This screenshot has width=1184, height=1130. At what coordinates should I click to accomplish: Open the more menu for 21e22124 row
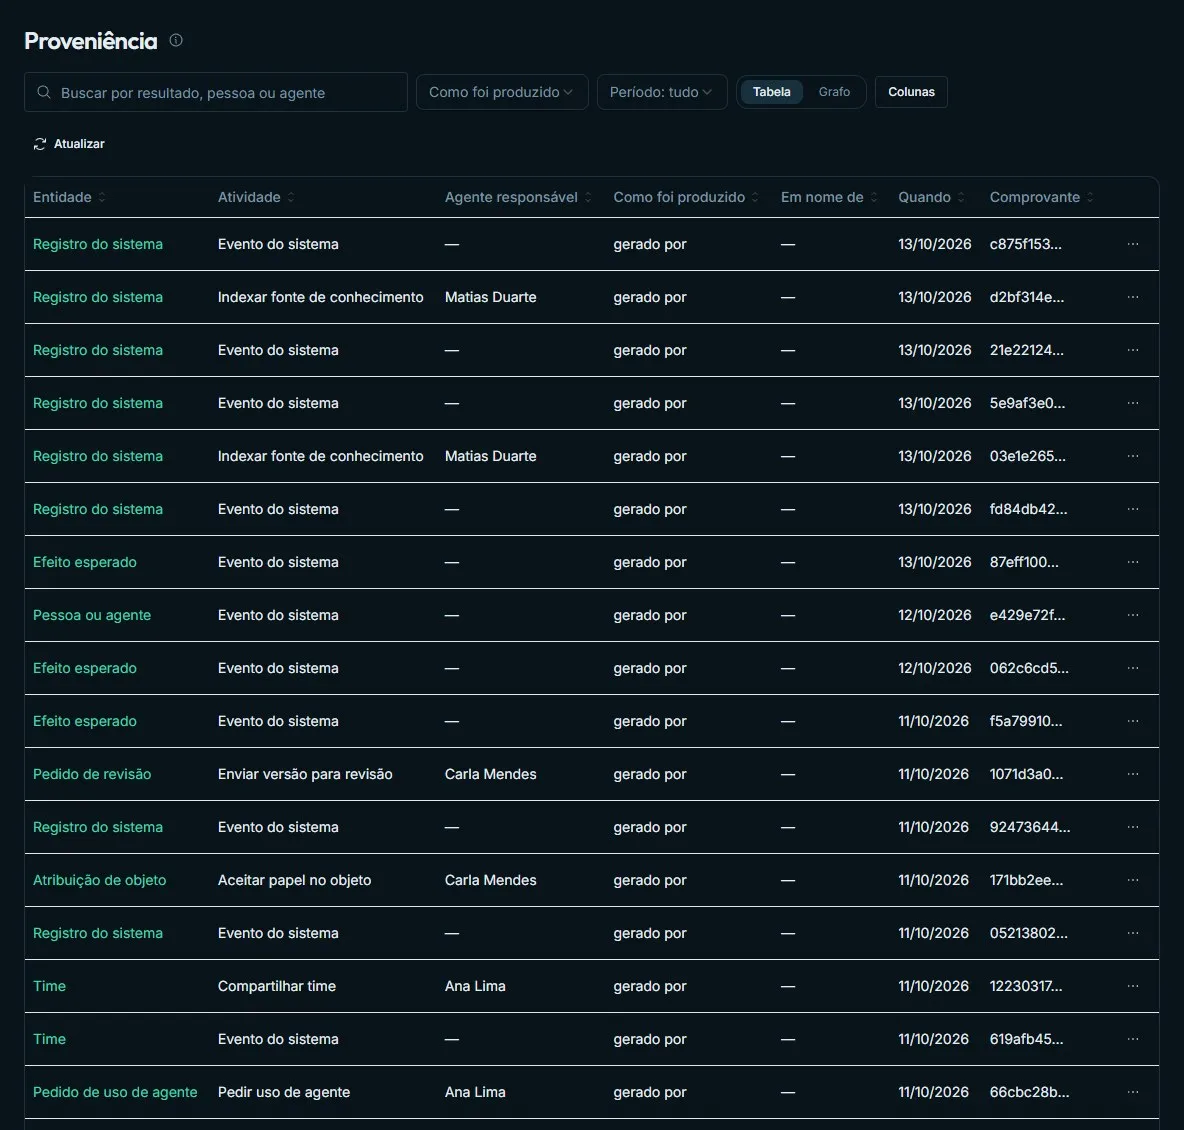point(1133,350)
